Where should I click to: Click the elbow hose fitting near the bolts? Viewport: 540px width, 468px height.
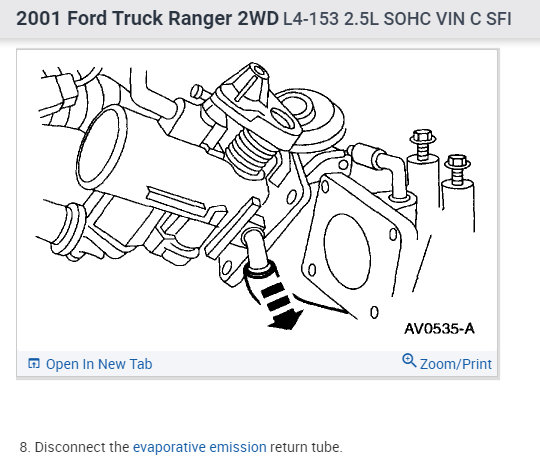click(383, 169)
